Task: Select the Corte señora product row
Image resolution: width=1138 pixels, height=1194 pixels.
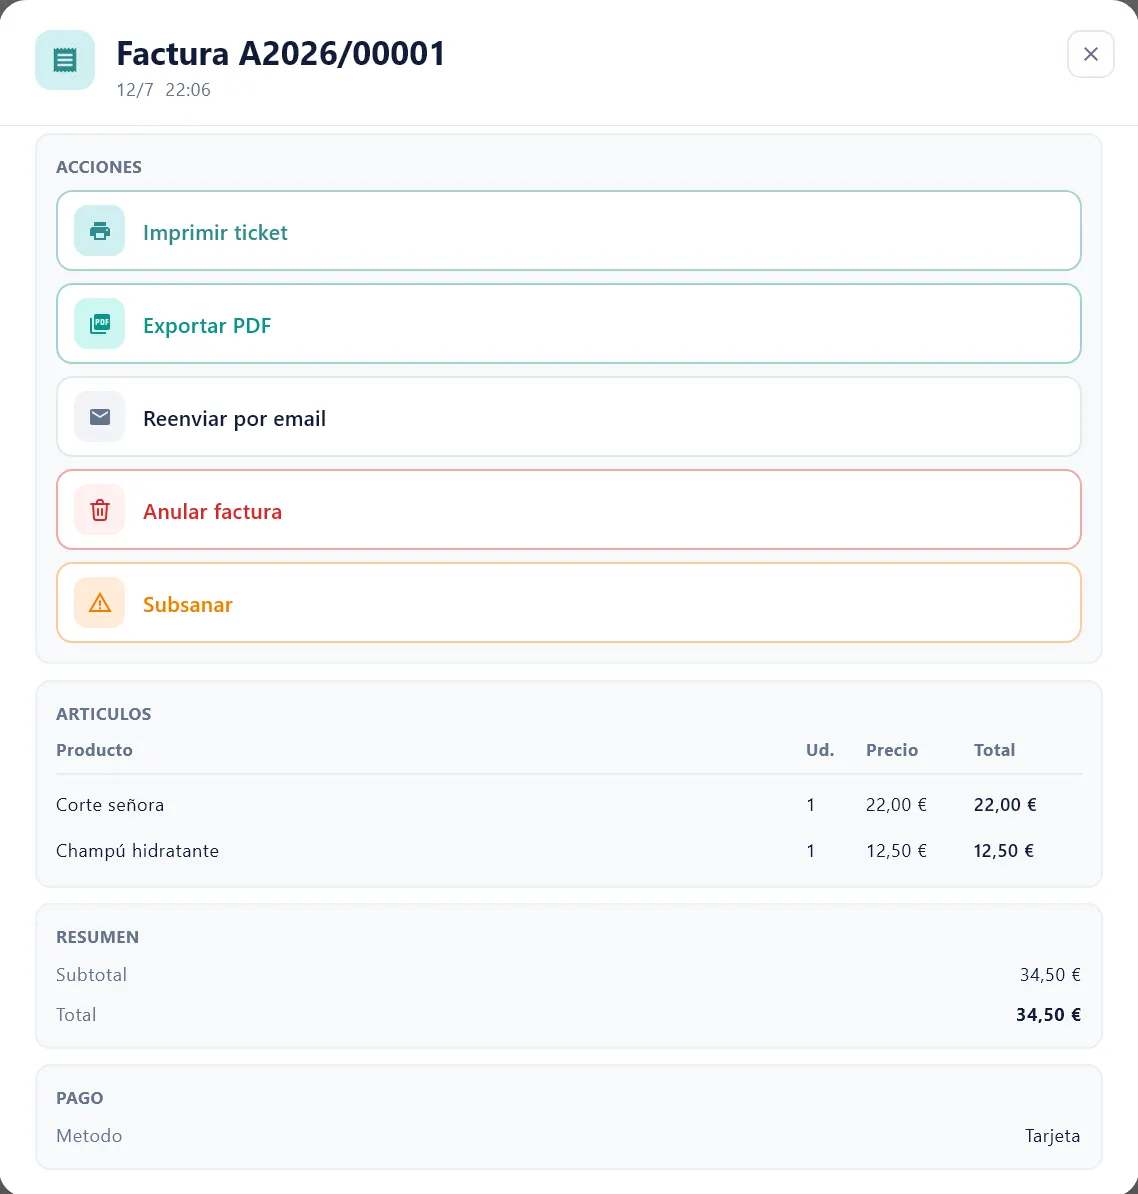Action: coord(569,805)
